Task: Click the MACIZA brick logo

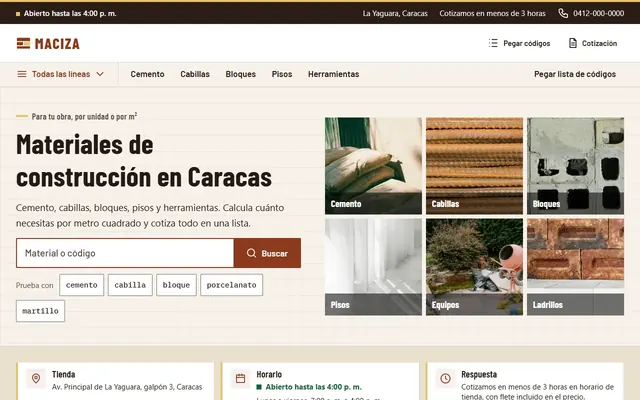Action: (48, 43)
